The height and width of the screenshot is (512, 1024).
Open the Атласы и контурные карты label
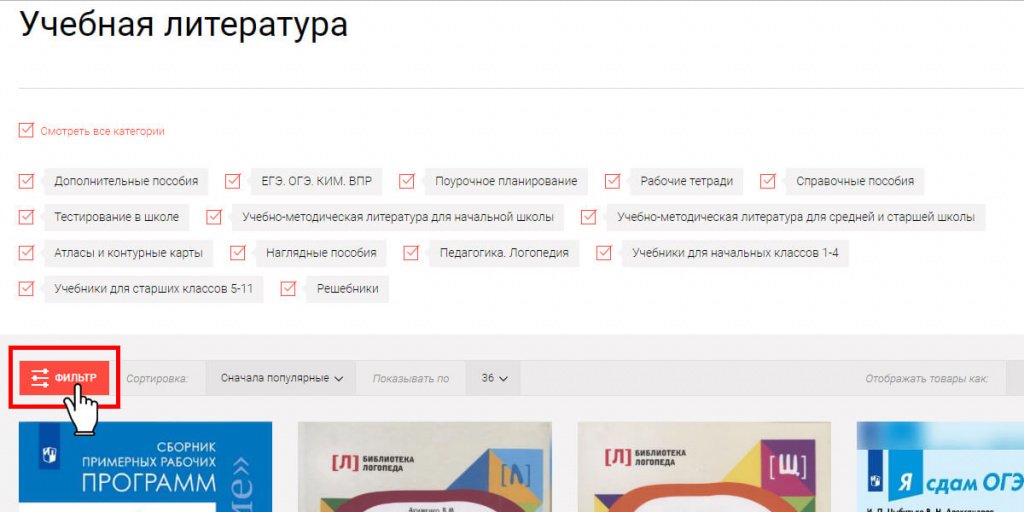129,253
